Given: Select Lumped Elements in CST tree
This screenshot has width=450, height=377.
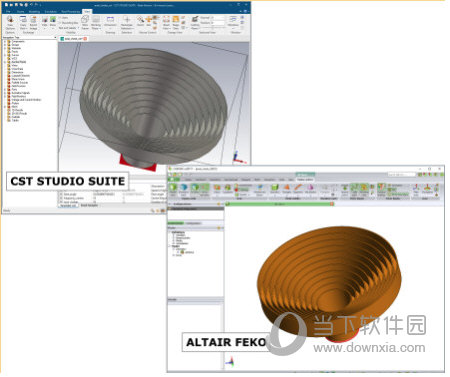Looking at the screenshot, I should click(21, 76).
